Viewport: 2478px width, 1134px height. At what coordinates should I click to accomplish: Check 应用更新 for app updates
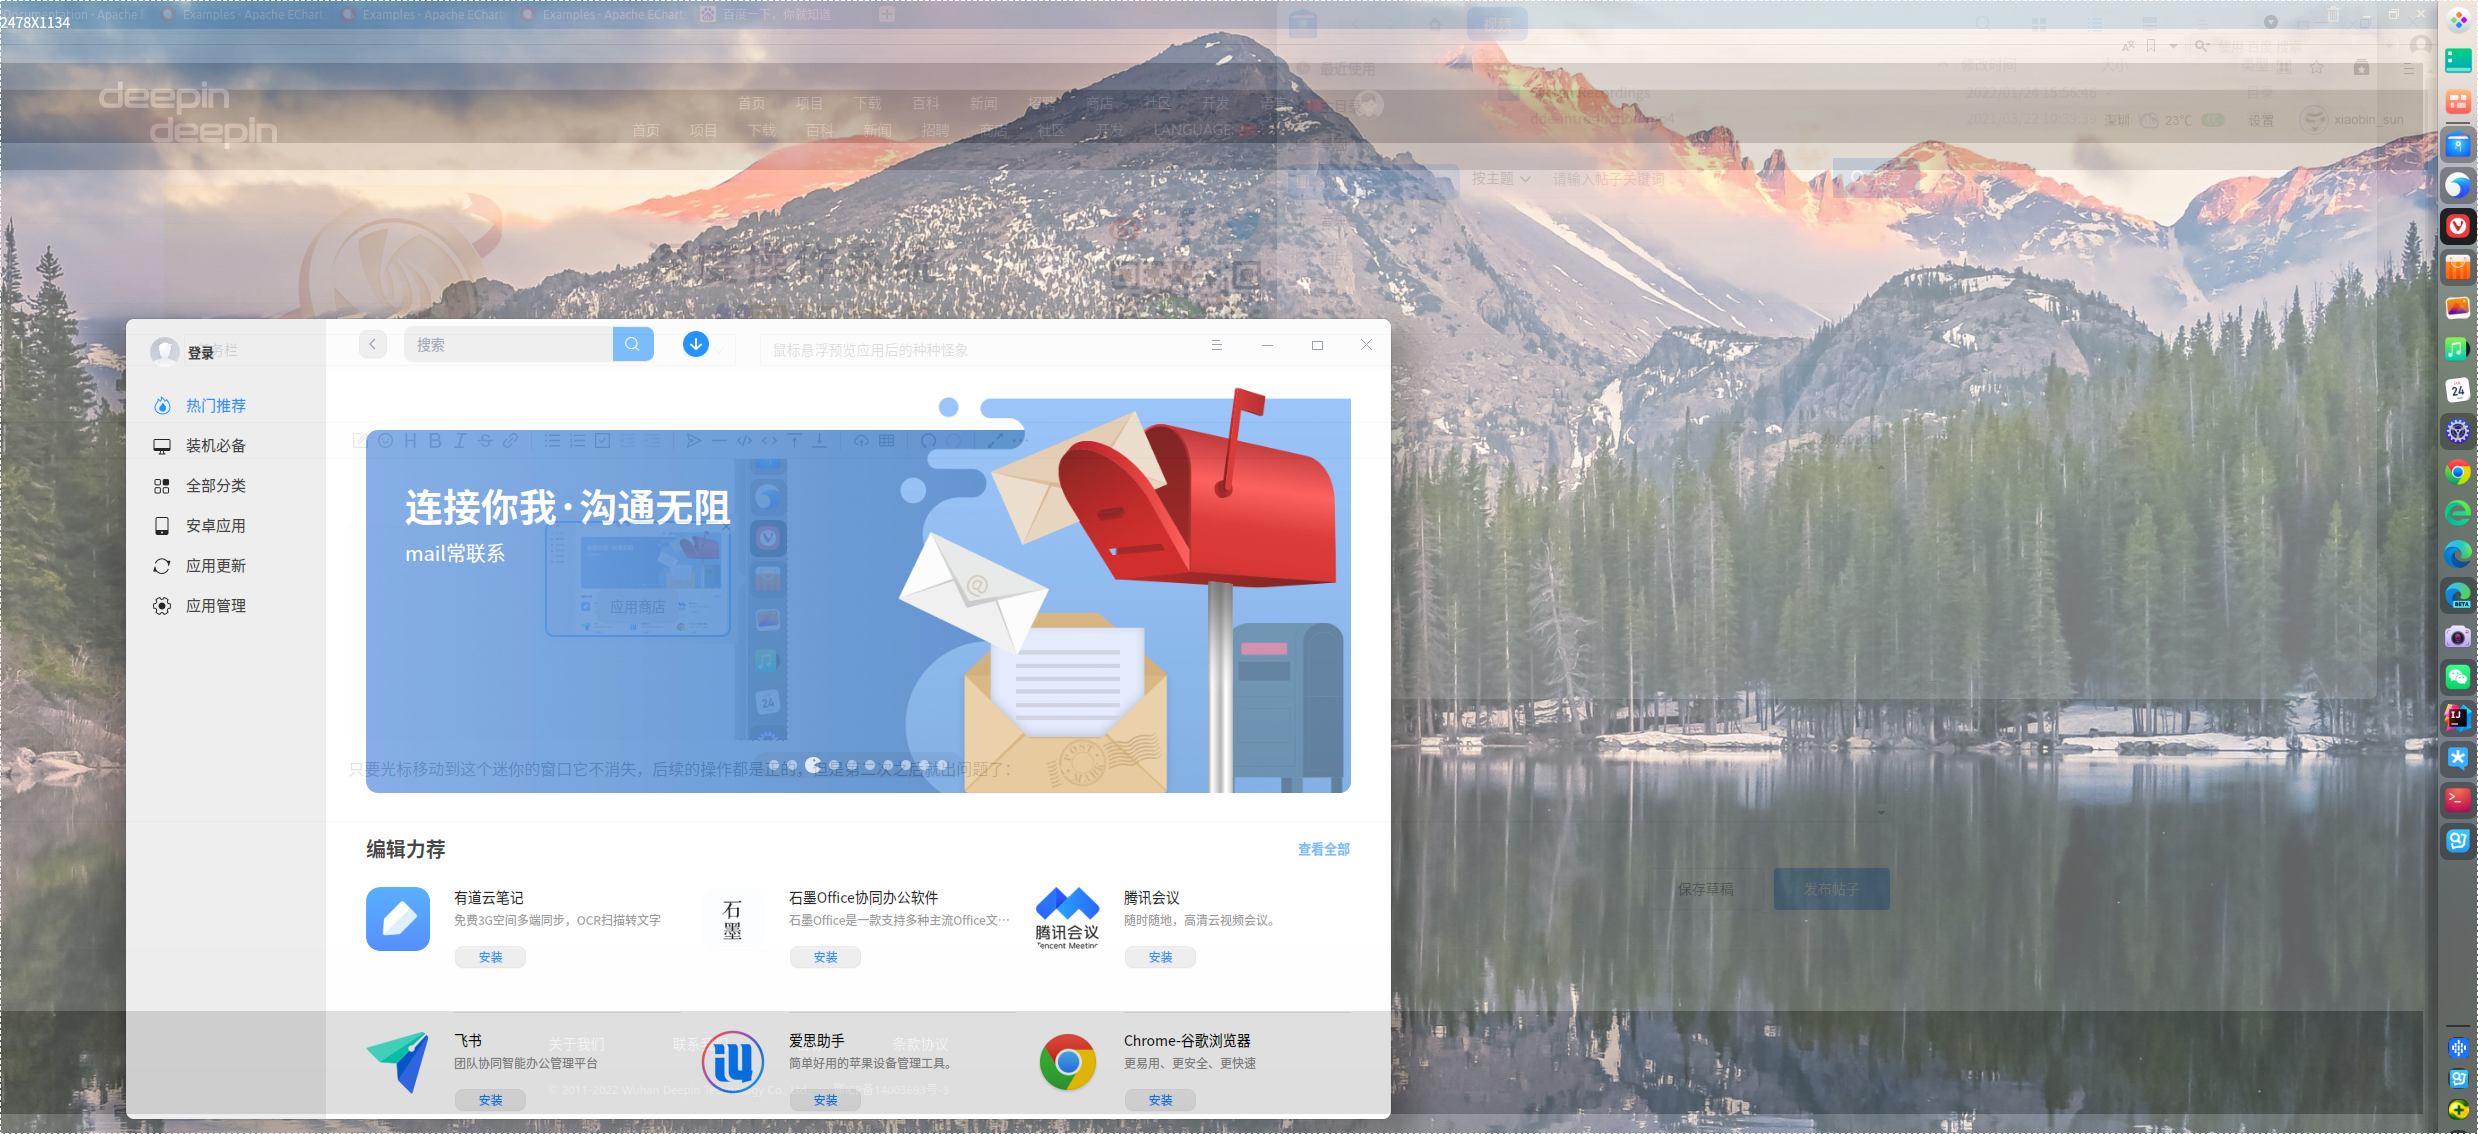[214, 565]
